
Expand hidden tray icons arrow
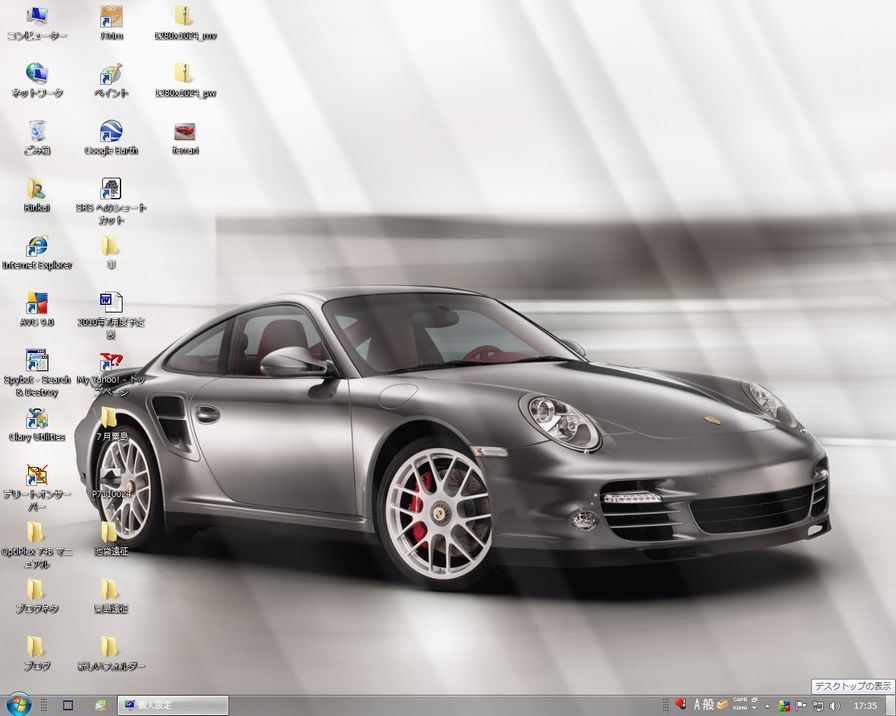click(x=767, y=706)
